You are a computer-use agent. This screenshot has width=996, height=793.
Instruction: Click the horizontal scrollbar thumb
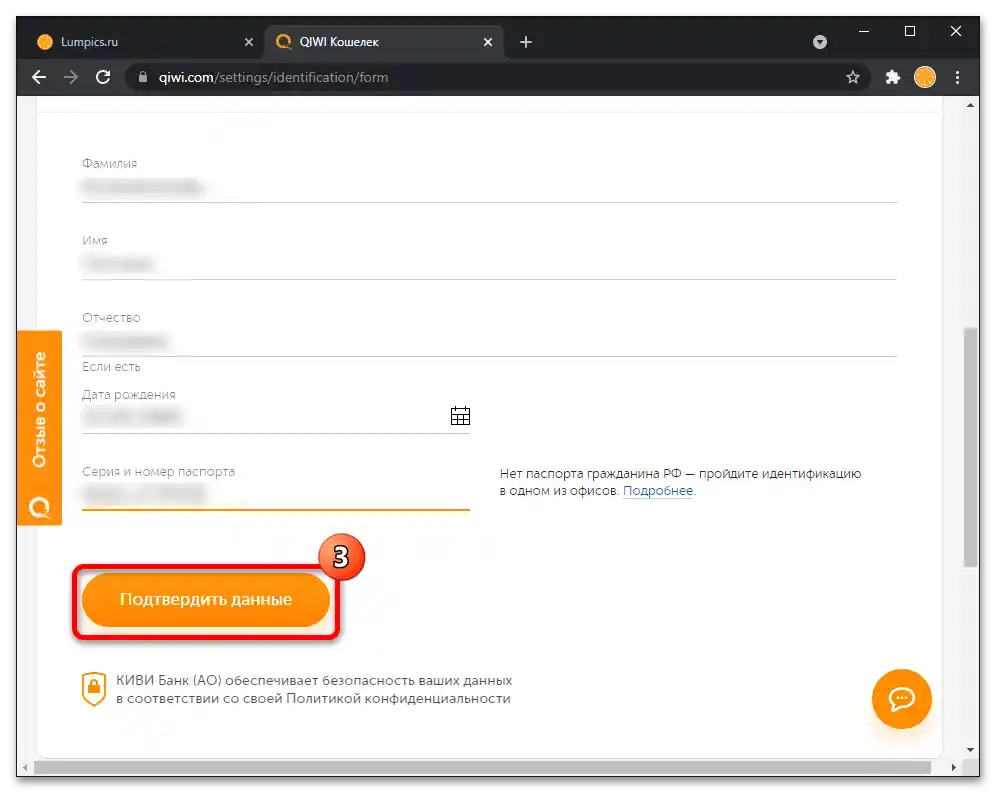click(483, 768)
